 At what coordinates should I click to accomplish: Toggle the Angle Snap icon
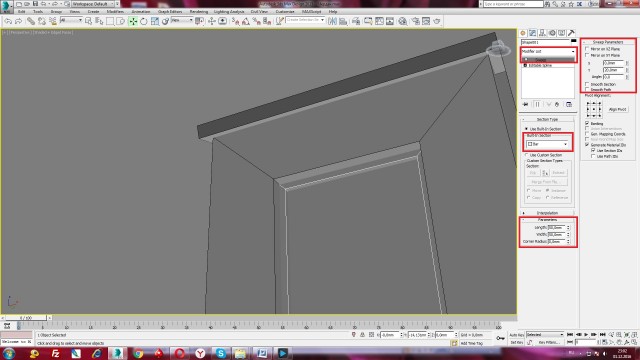pyautogui.click(x=246, y=21)
